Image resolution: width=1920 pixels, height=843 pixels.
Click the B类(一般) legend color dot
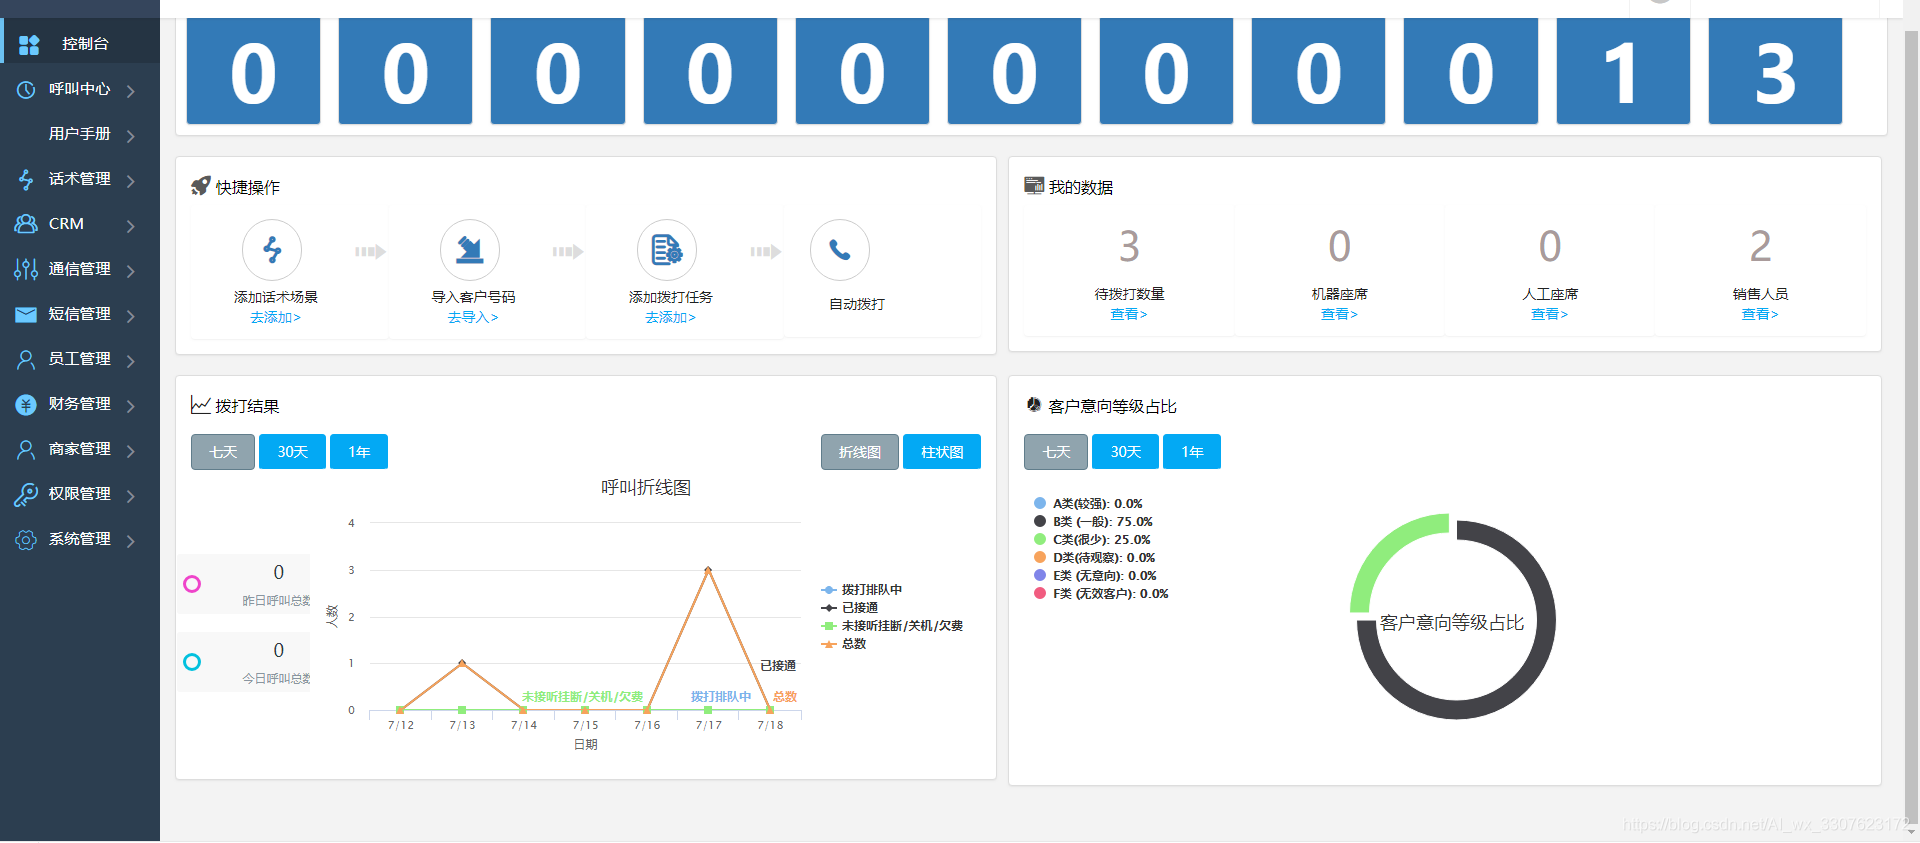[x=1040, y=522]
